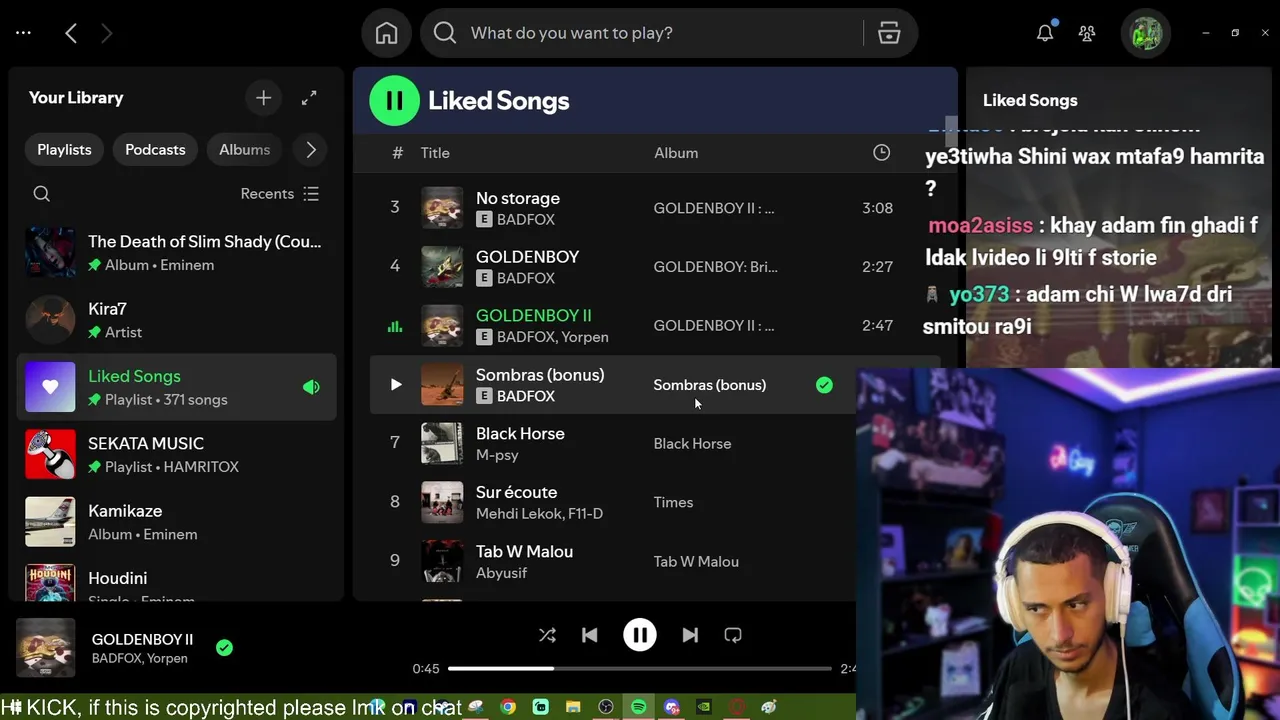
Task: Toggle liked checkmark on Sombras (bonus)
Action: (x=824, y=385)
